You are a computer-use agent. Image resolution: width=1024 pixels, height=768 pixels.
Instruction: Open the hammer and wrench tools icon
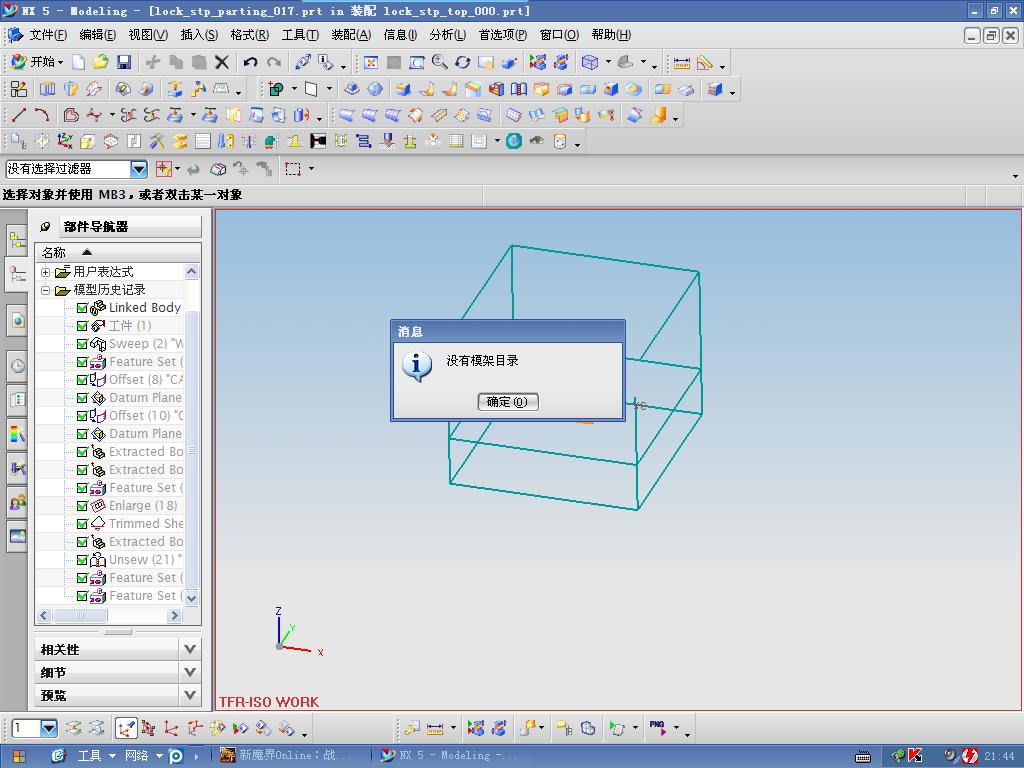coord(157,140)
